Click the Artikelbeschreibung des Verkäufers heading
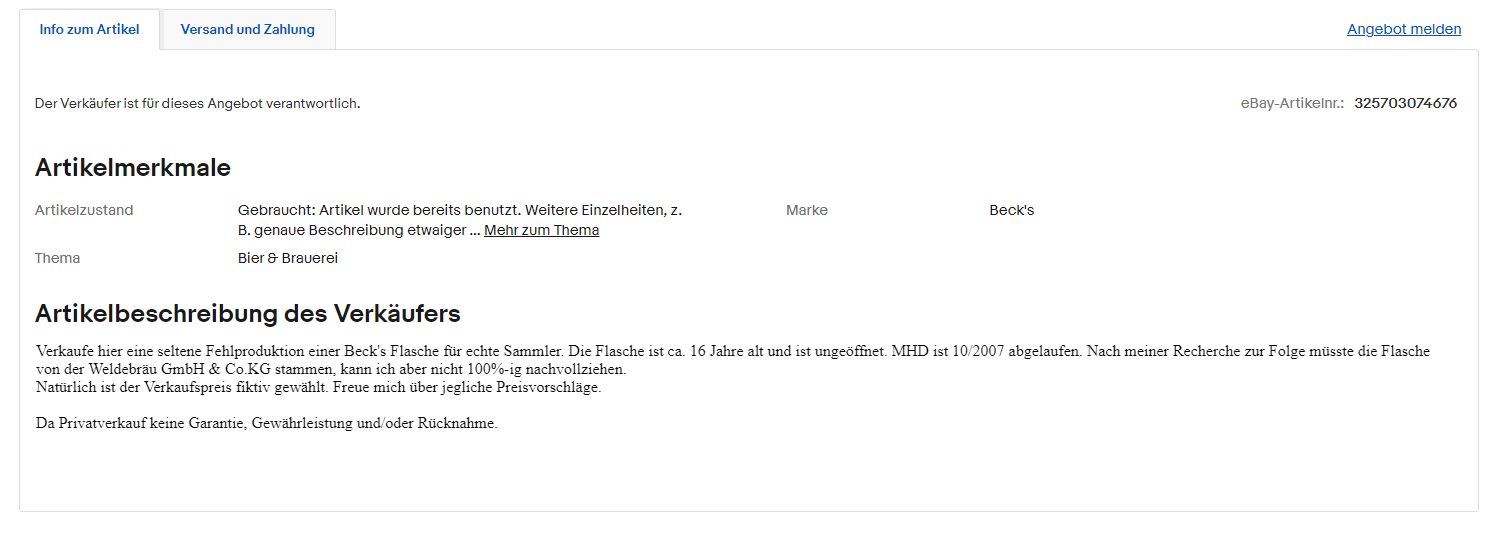The height and width of the screenshot is (534, 1501). pos(247,313)
